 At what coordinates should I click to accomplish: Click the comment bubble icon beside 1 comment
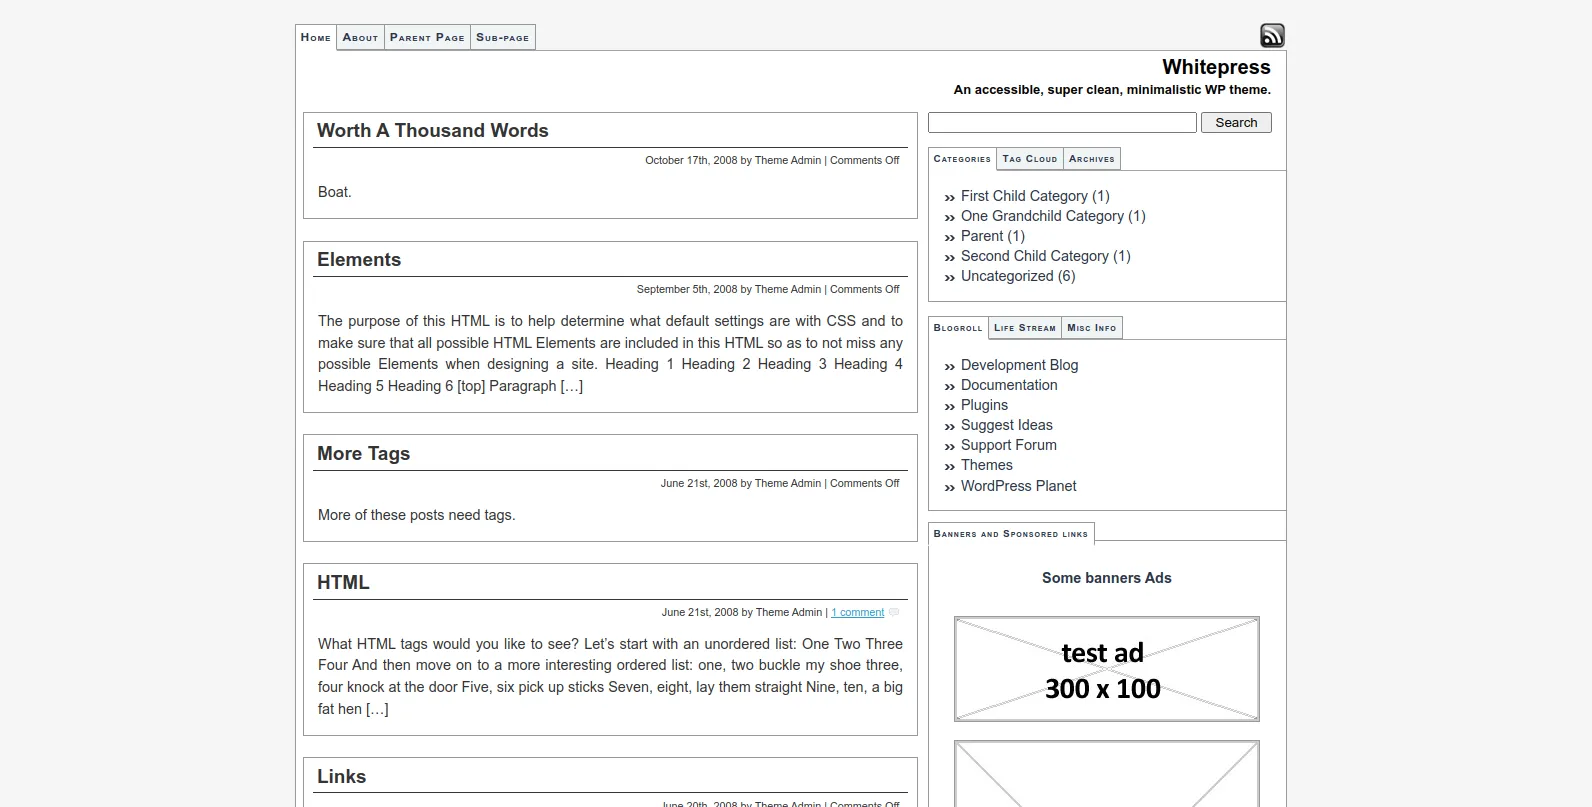coord(894,612)
